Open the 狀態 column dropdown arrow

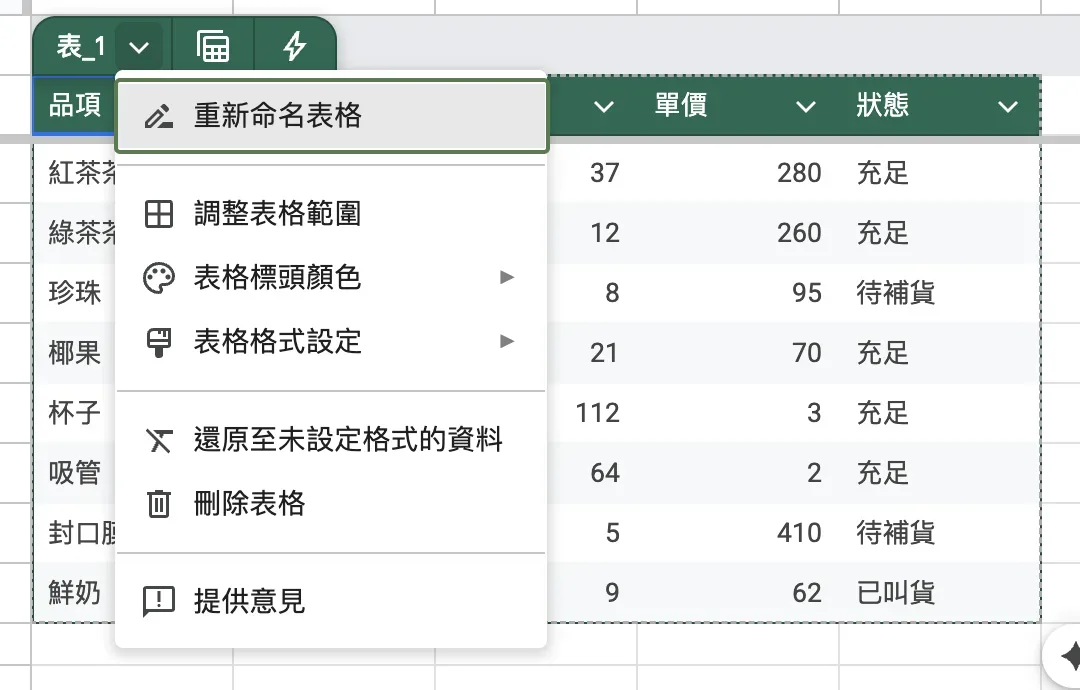pyautogui.click(x=1008, y=107)
